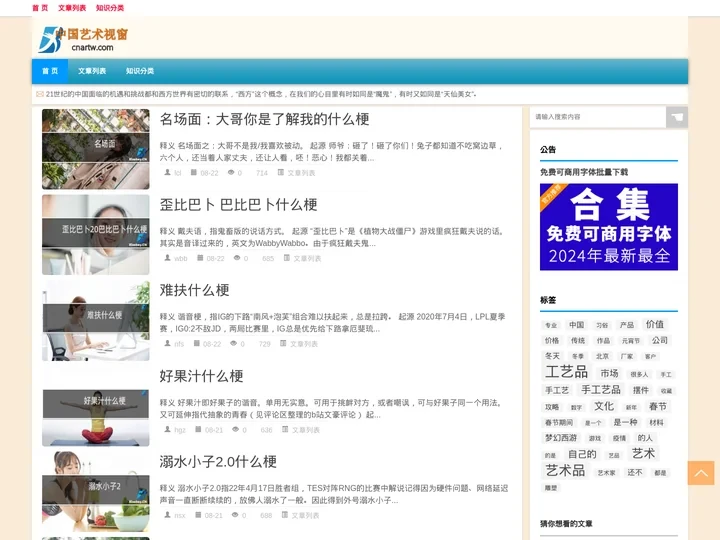This screenshot has height=540, width=720.
Task: Open article title 溺水小子2.0什么梗
Action: 218,461
